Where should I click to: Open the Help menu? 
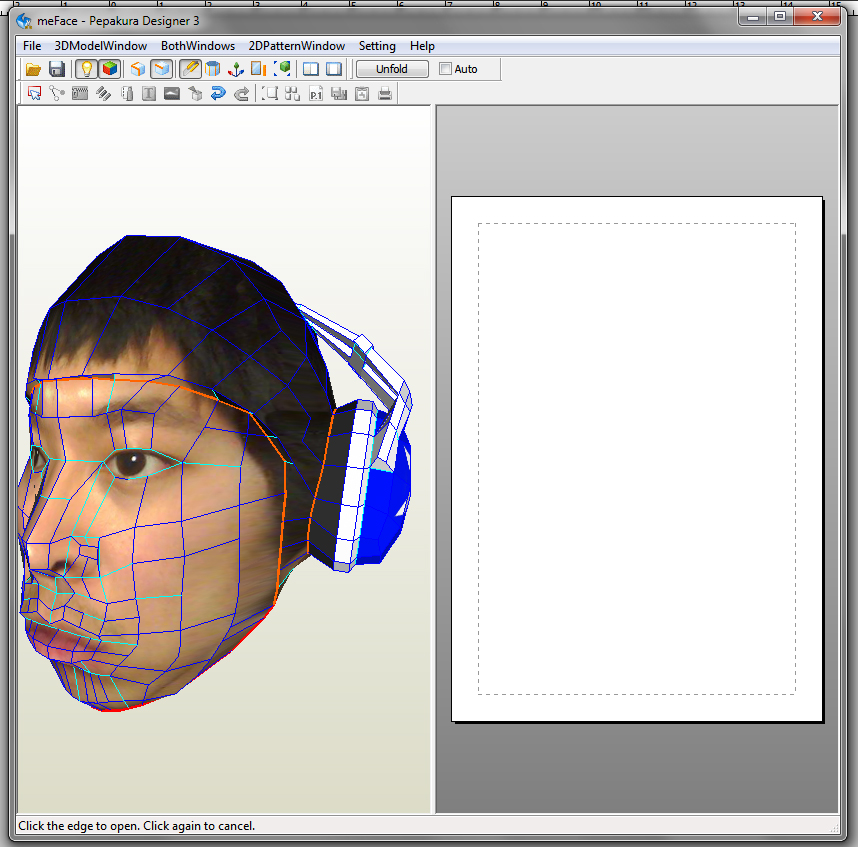(x=422, y=46)
